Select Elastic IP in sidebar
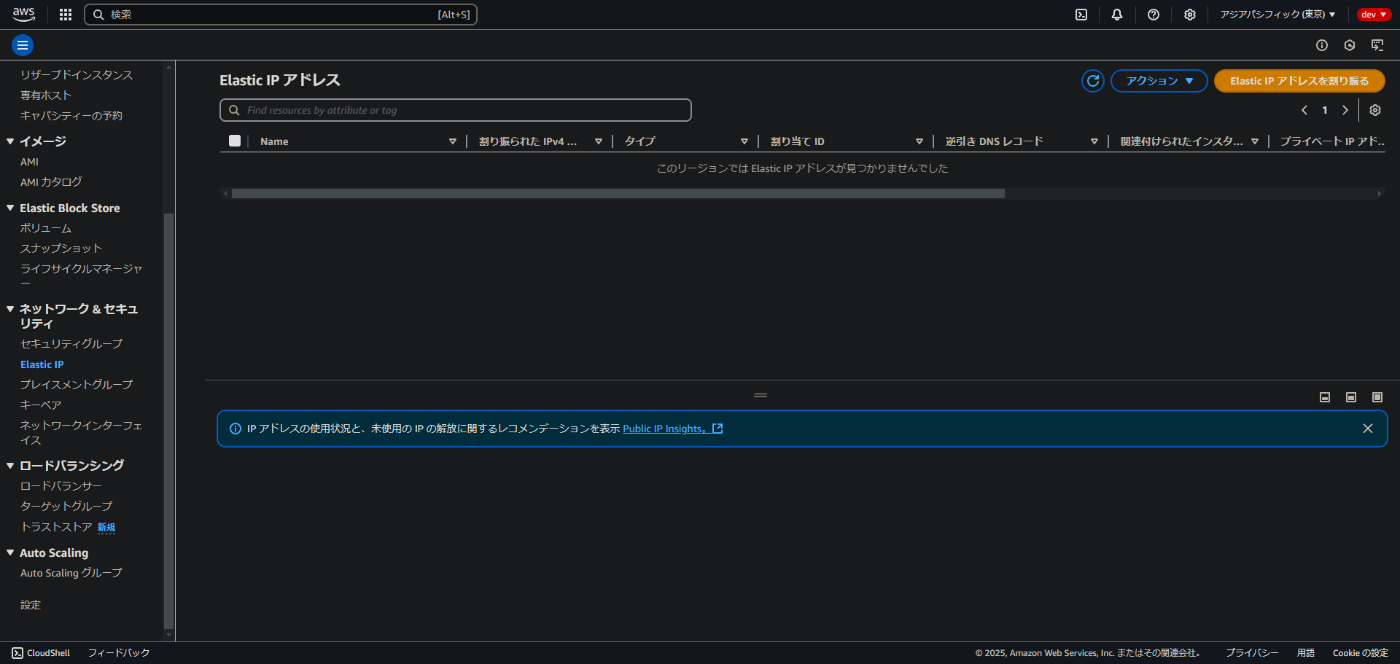 click(42, 365)
